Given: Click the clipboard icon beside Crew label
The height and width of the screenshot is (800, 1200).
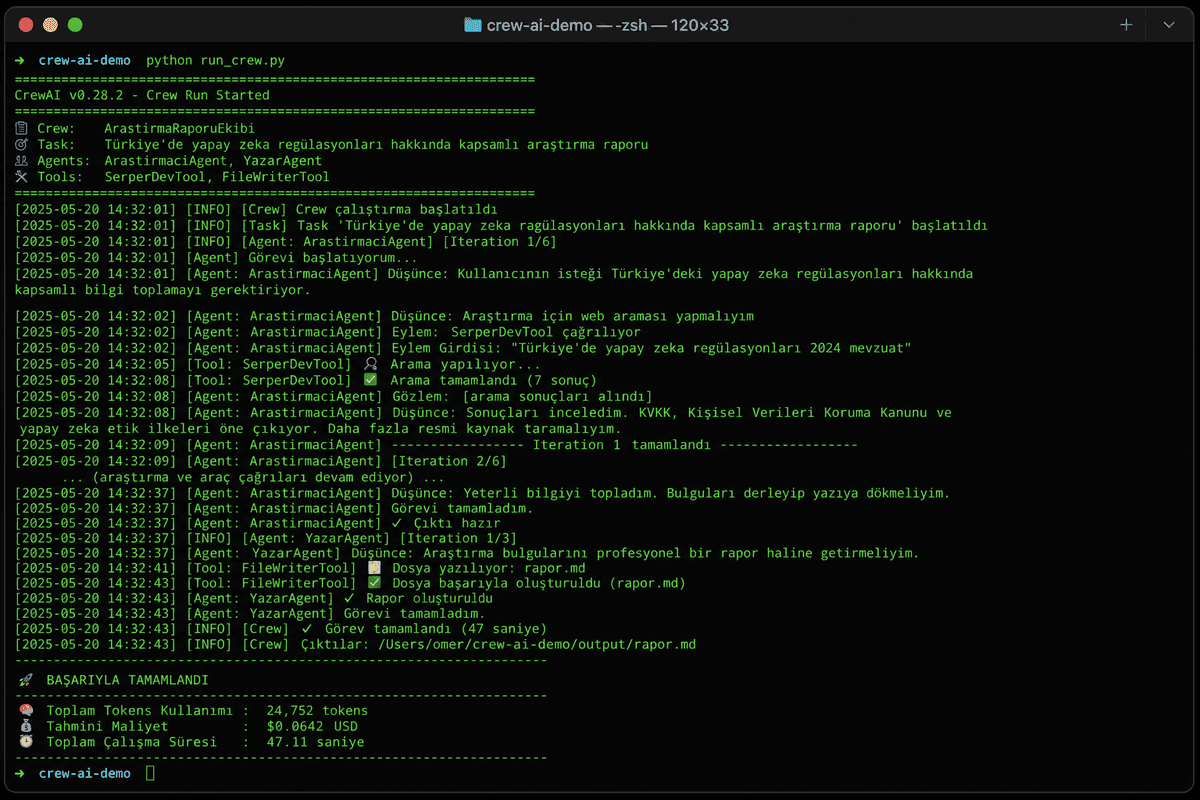Looking at the screenshot, I should tap(23, 129).
